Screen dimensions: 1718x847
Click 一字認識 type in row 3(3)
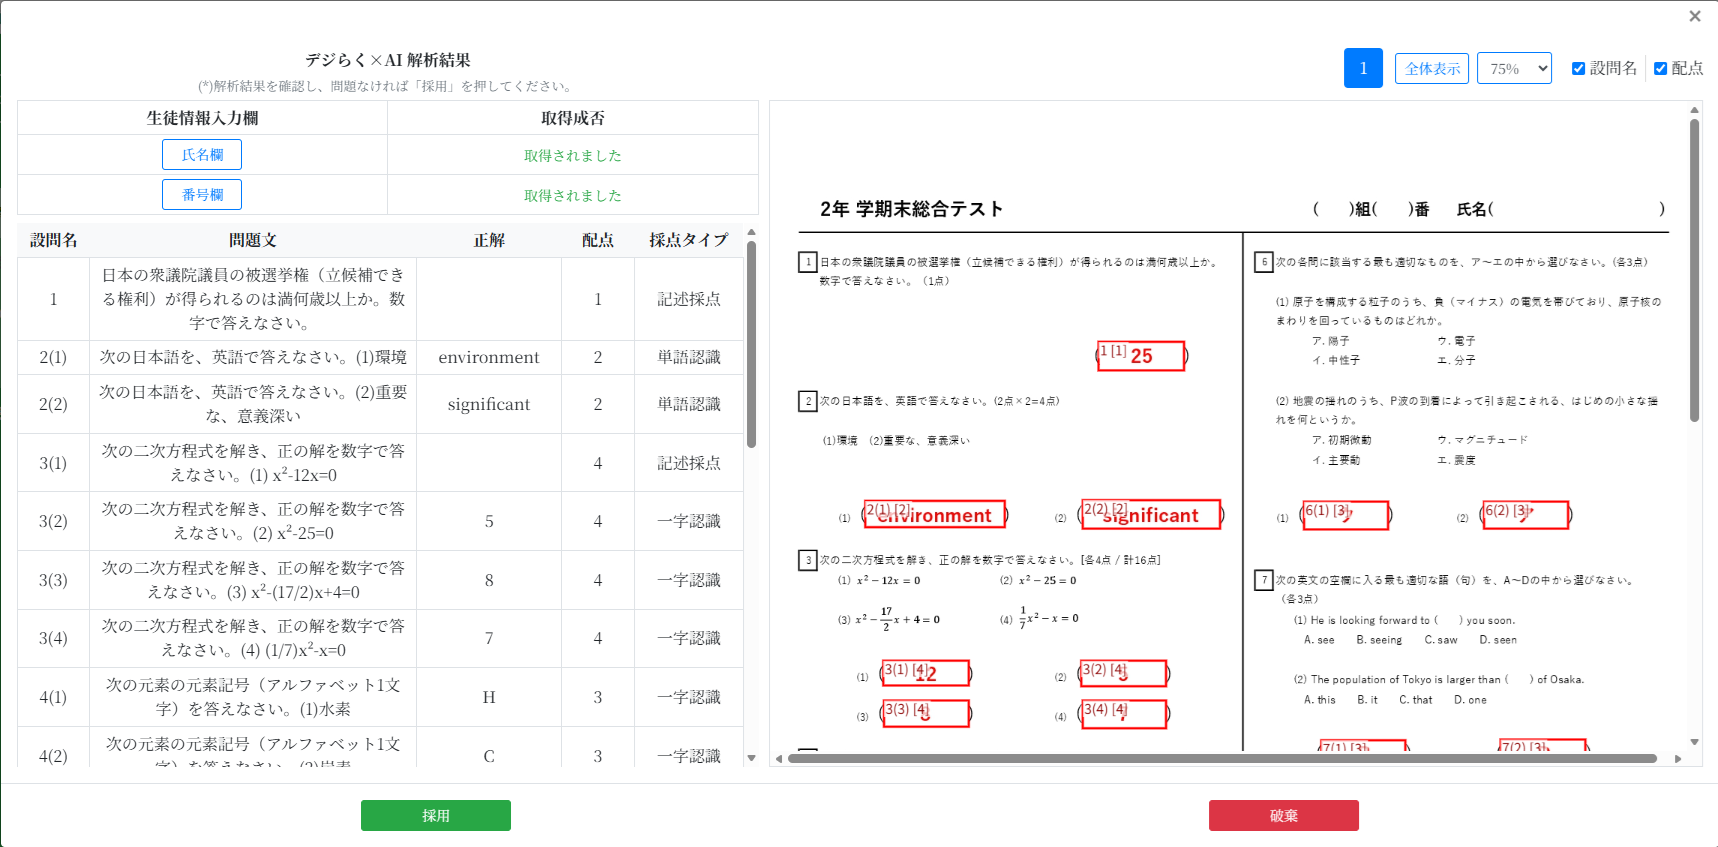click(688, 580)
